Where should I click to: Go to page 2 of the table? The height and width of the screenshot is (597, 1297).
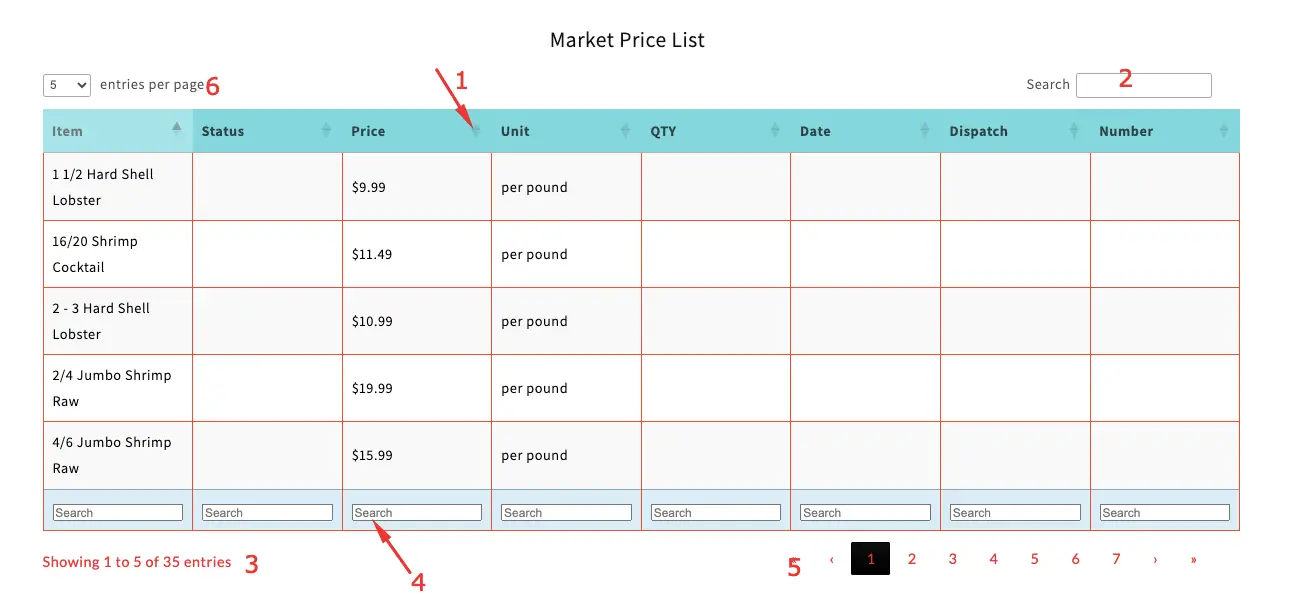912,559
